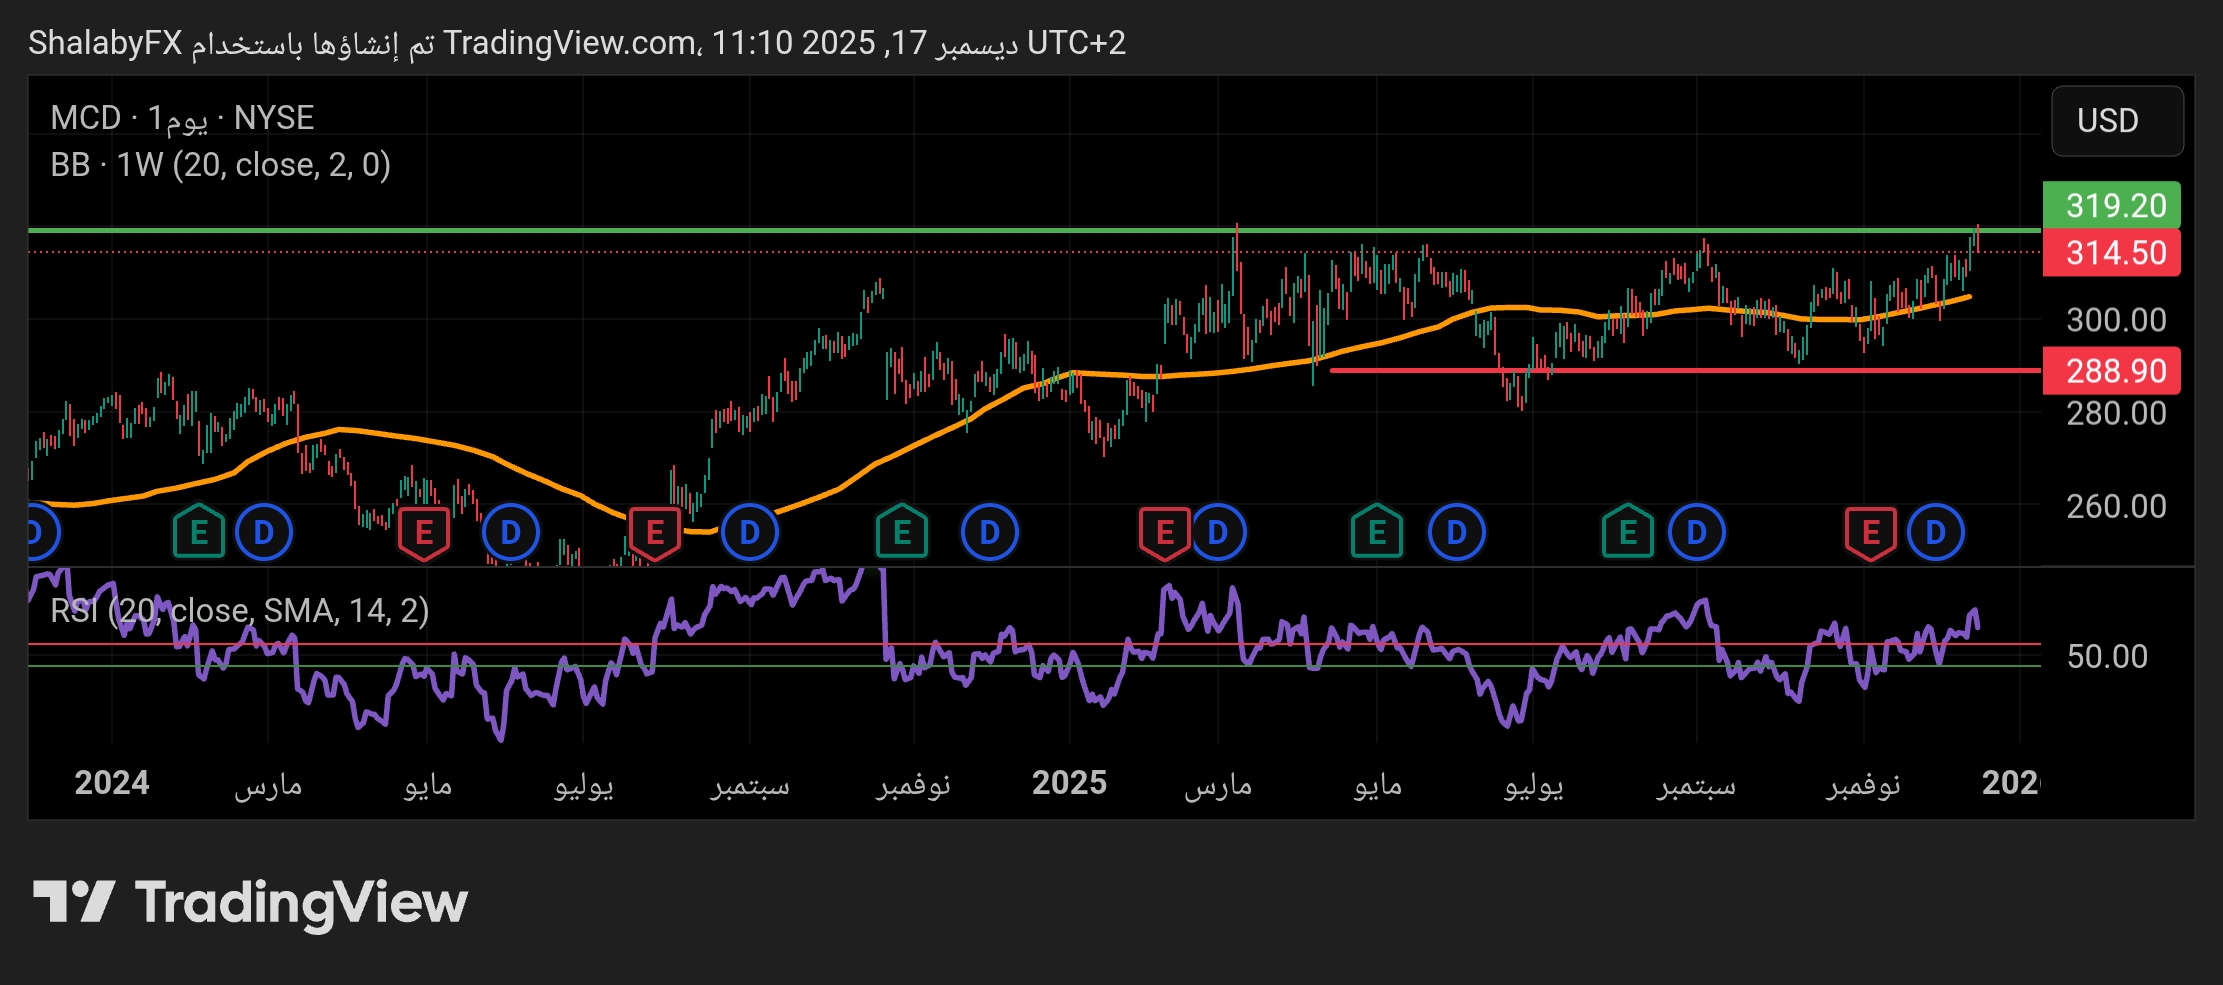This screenshot has width=2223, height=985.
Task: Click the TradingView logo icon at the bottom
Action: [74, 902]
